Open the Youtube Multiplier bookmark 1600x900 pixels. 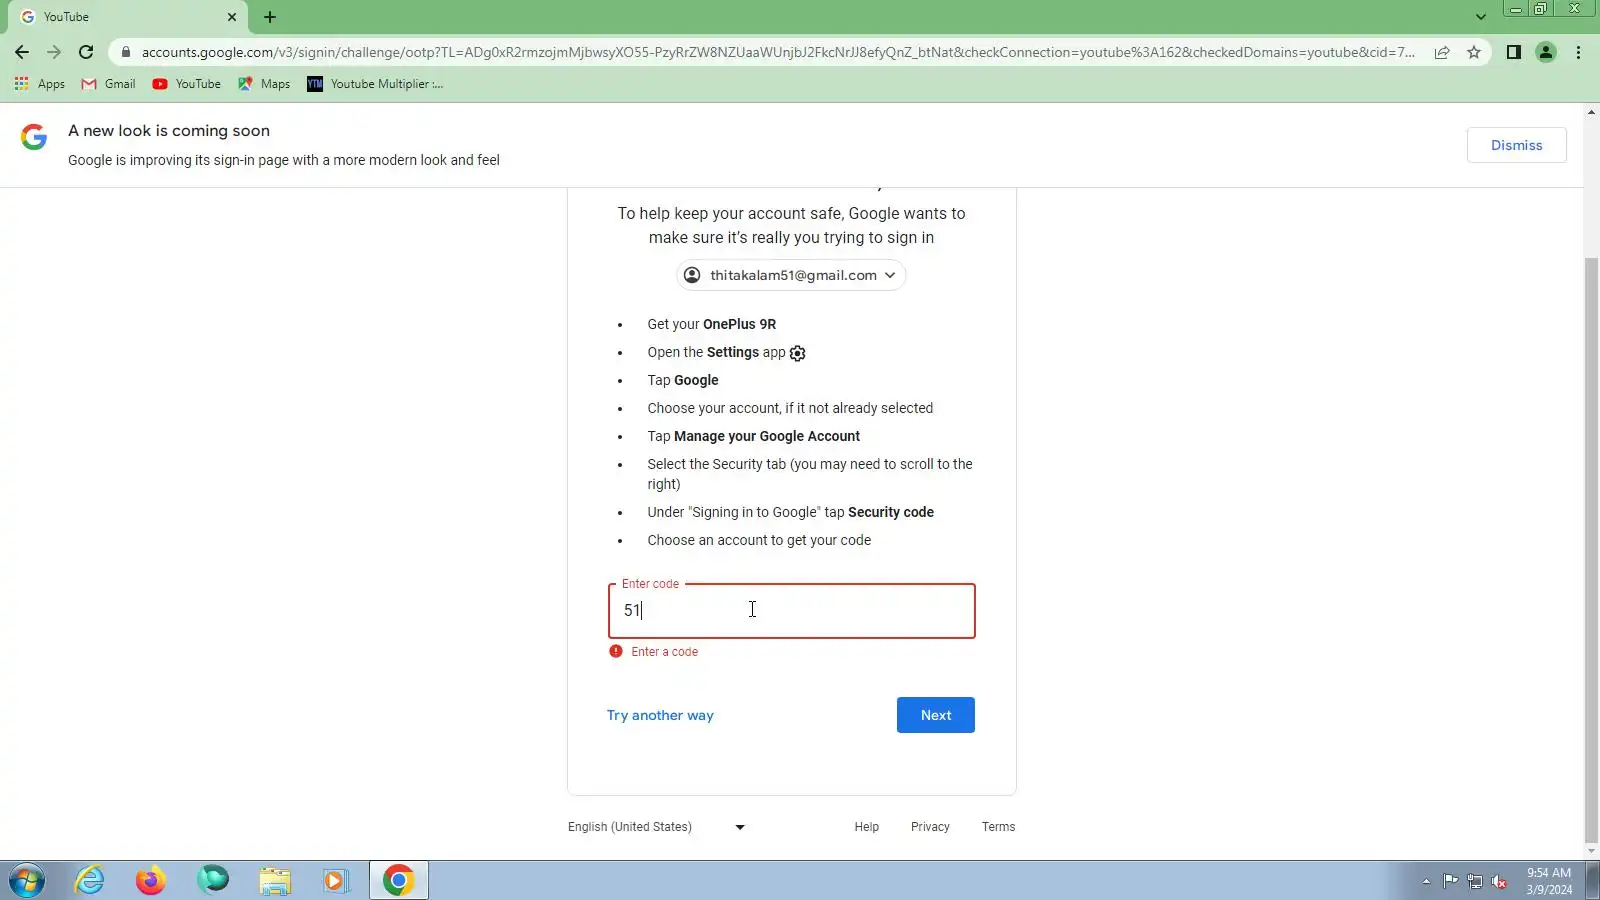(x=375, y=84)
